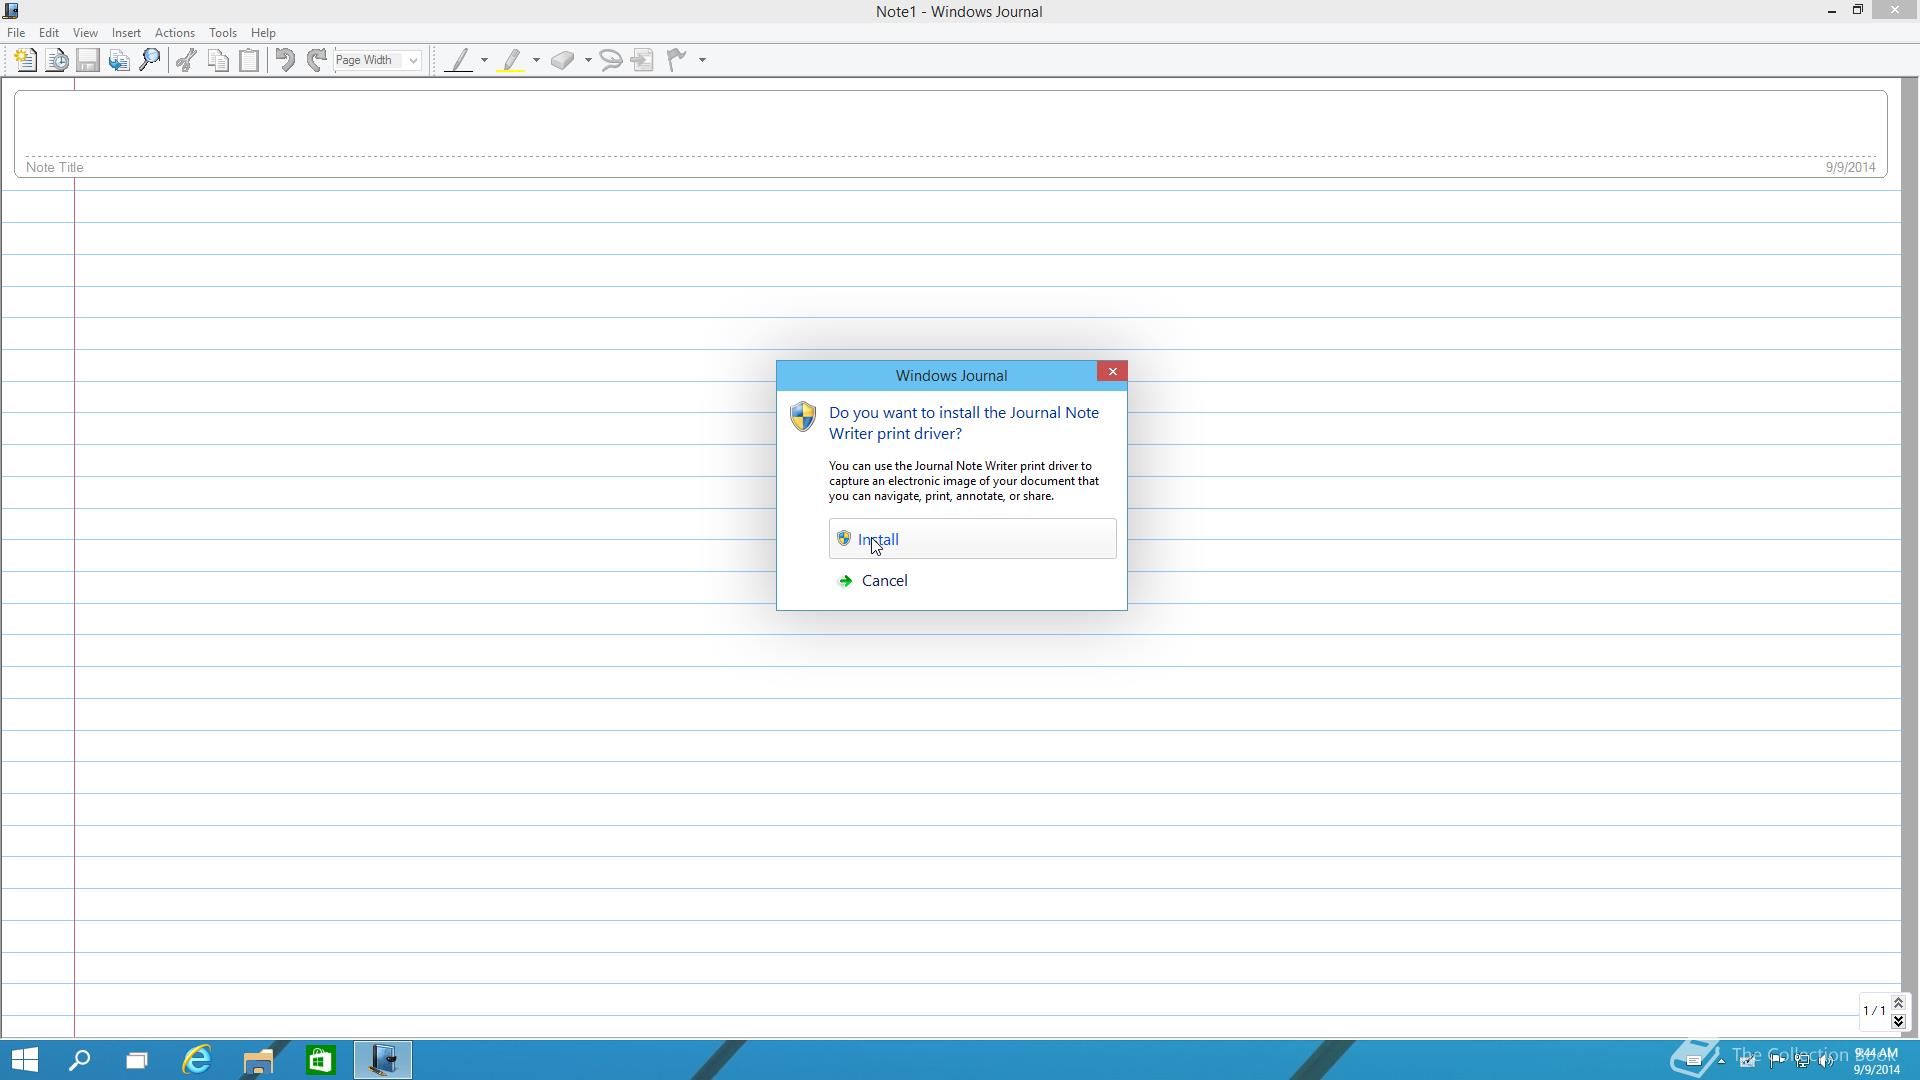
Task: Select the Lasso selection tool
Action: 611,60
